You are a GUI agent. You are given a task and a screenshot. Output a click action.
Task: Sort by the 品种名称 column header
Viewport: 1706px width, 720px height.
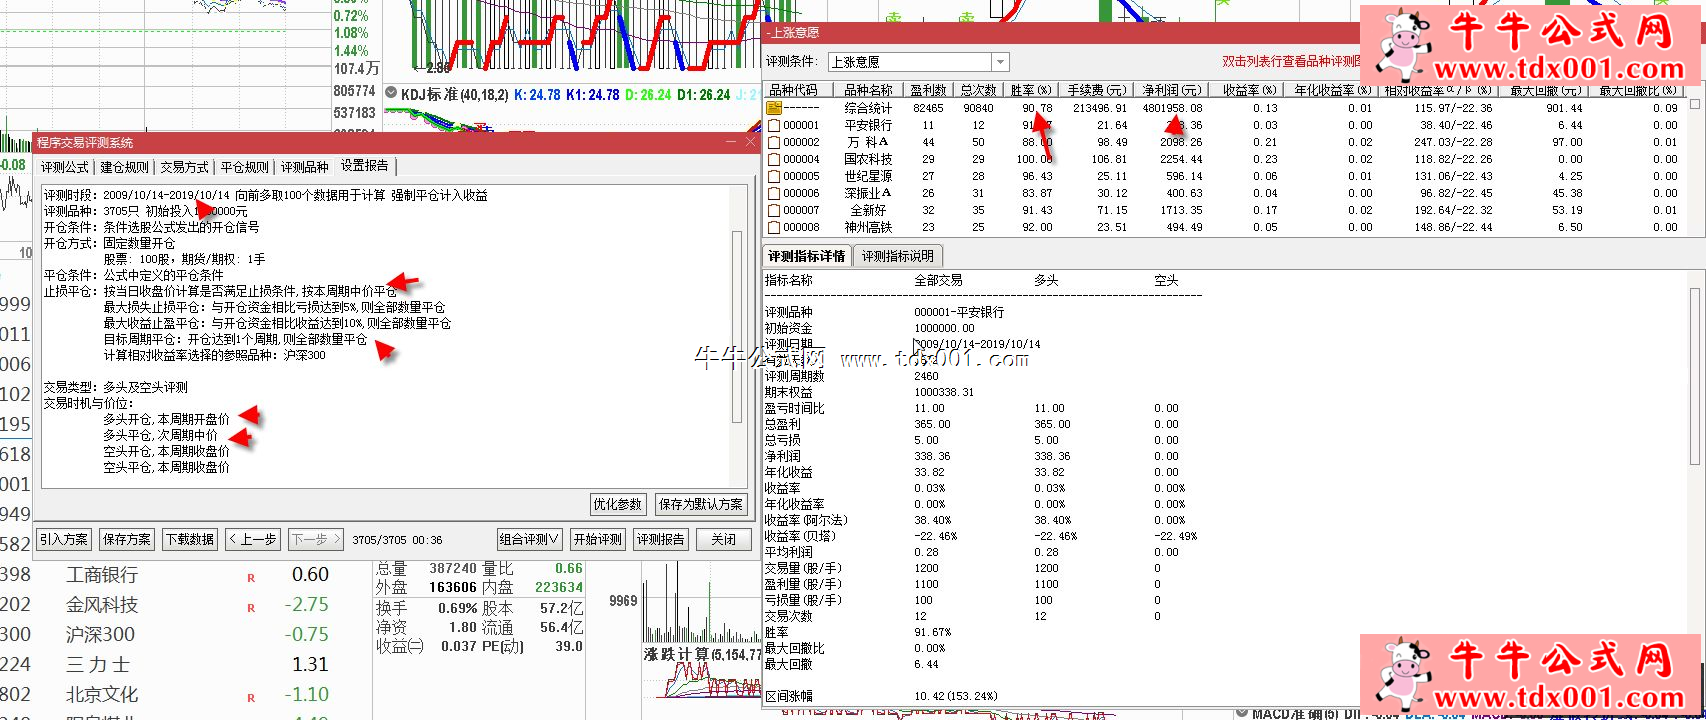click(x=868, y=90)
